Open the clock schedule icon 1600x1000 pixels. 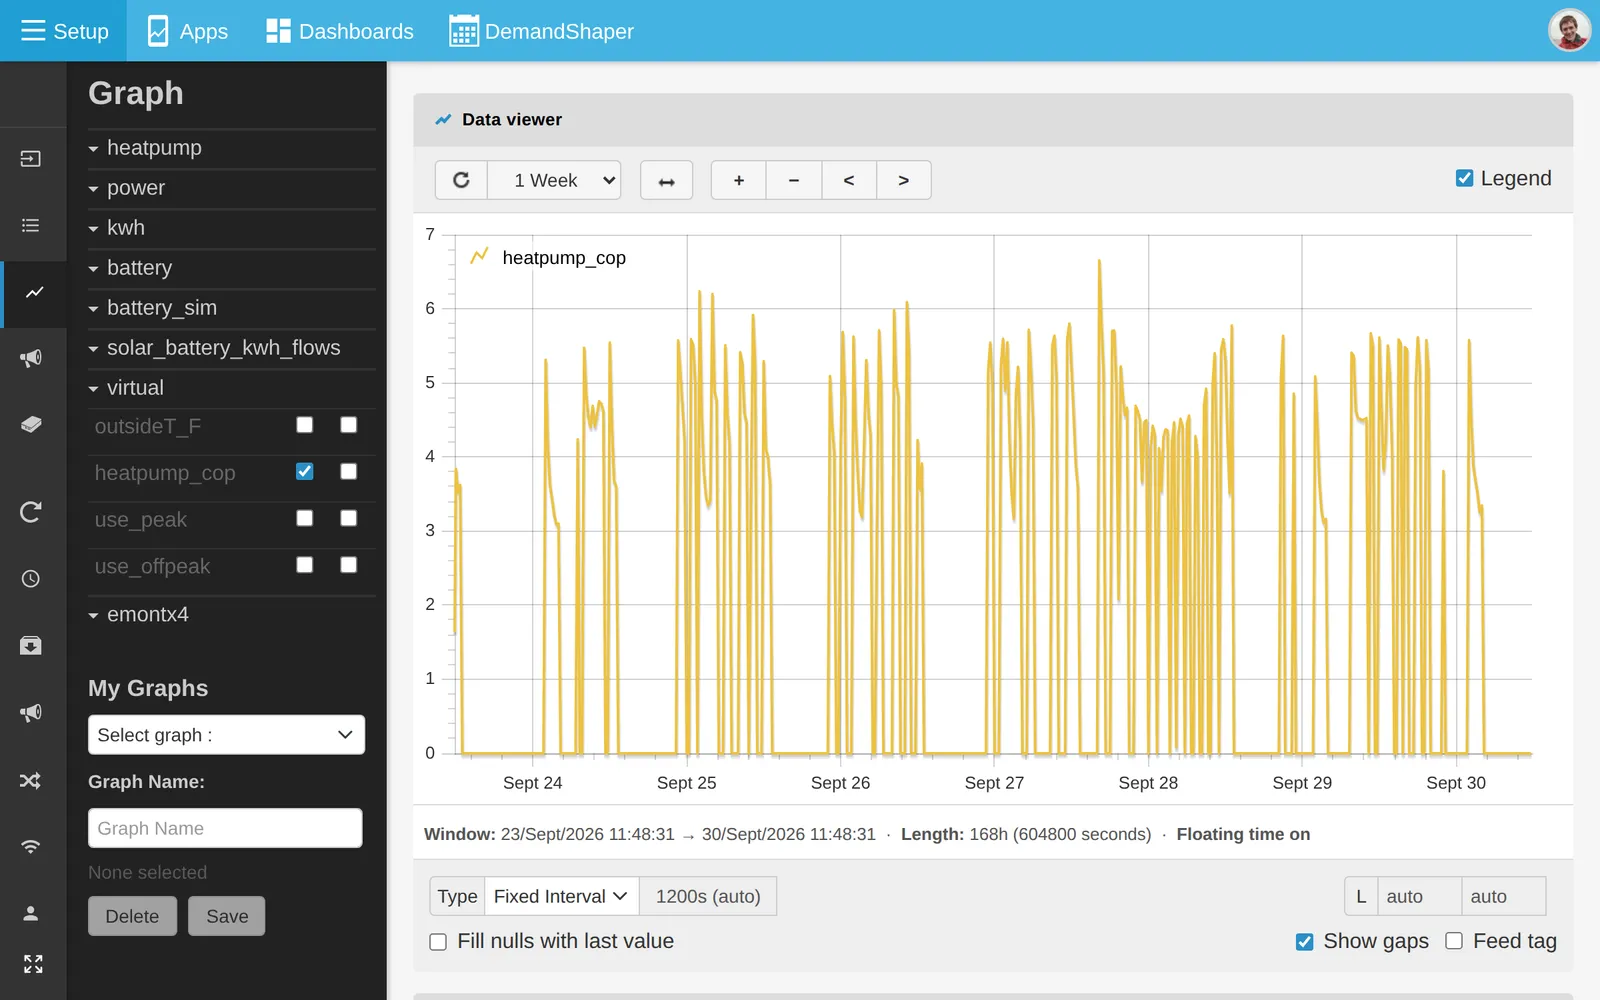31,579
